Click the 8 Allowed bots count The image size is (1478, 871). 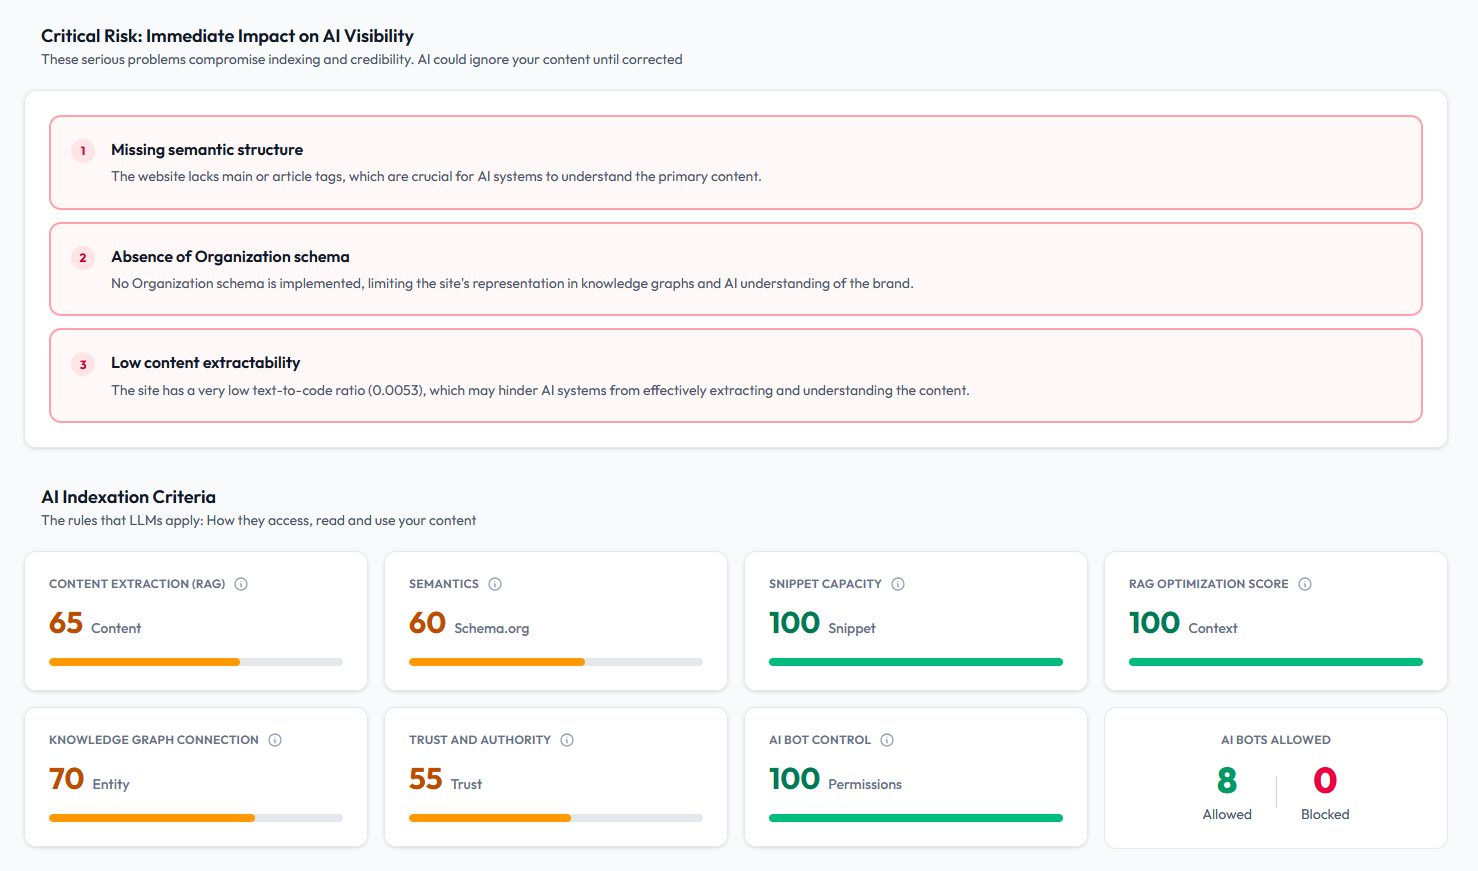1227,781
